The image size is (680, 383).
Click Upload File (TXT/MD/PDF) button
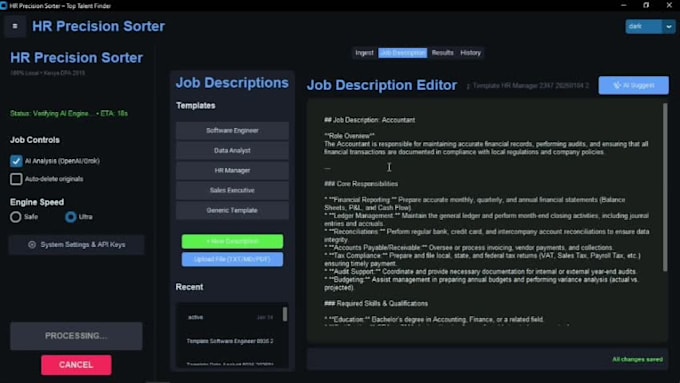click(x=232, y=259)
